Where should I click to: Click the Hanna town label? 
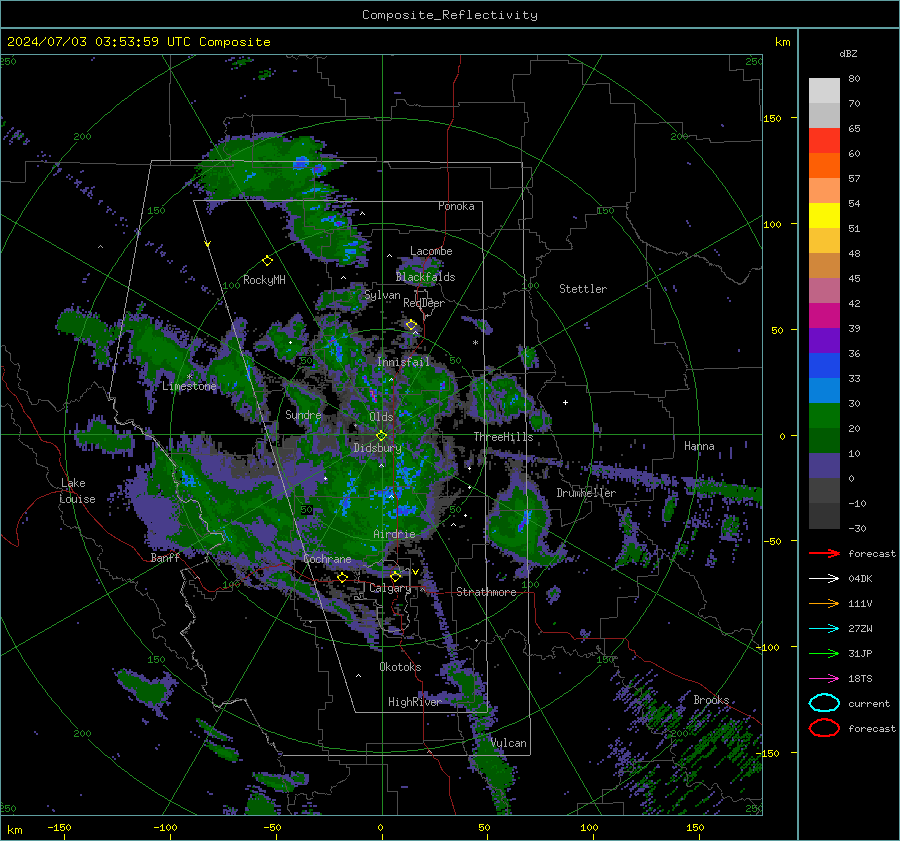[x=699, y=446]
